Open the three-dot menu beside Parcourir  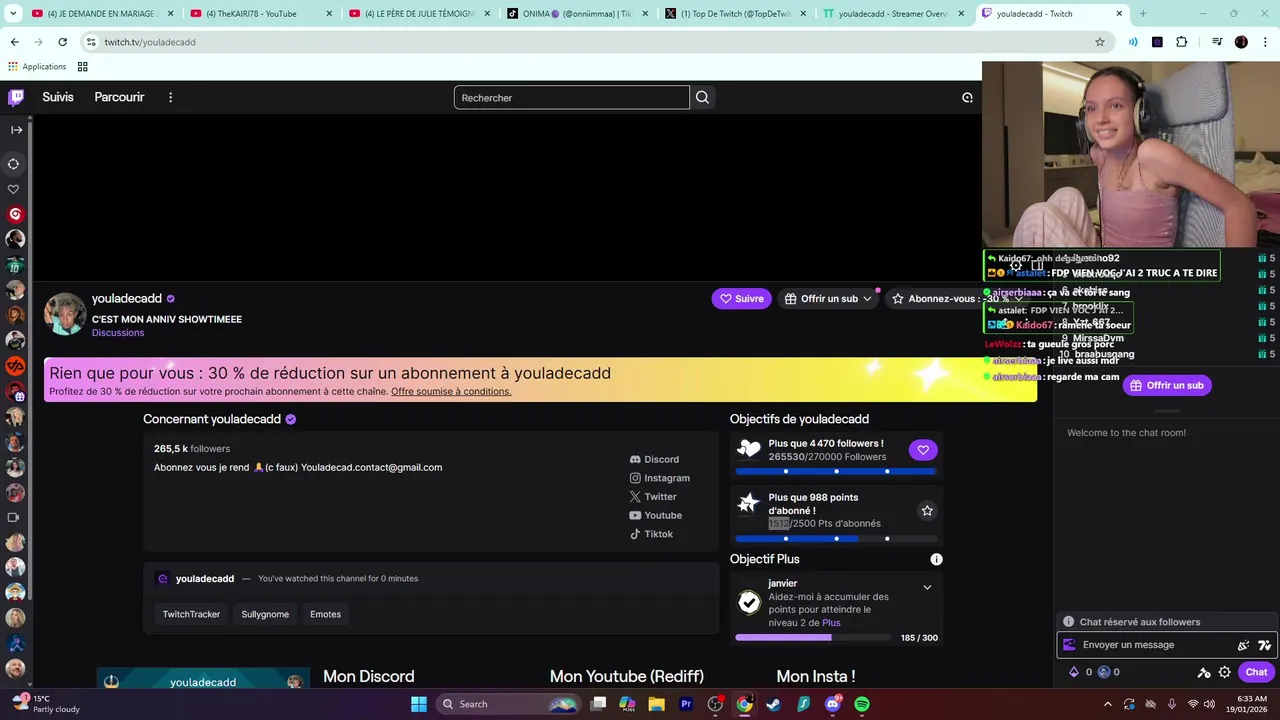(x=170, y=97)
